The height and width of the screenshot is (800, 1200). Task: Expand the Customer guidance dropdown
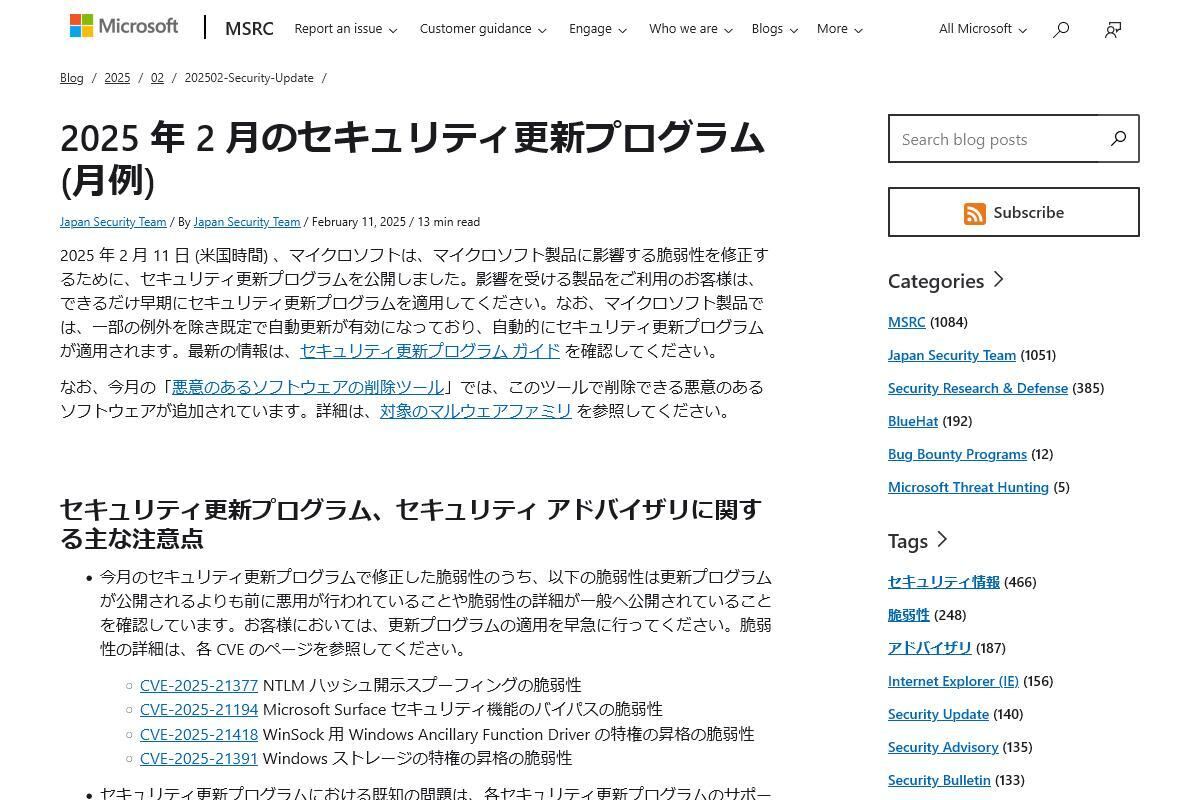click(482, 29)
